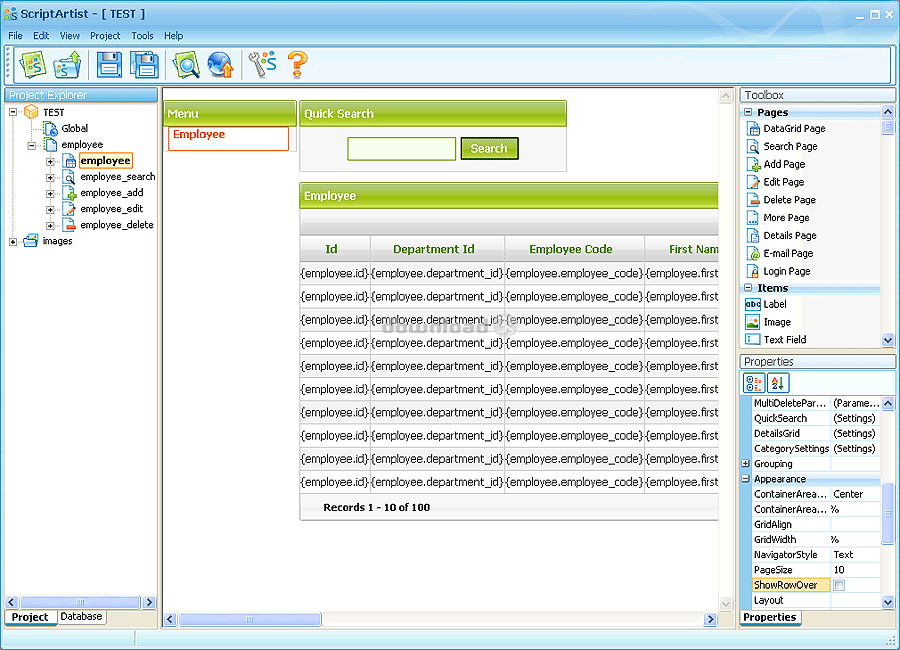Click inside the Quick Search text field
This screenshot has height=650, width=900.
pyautogui.click(x=401, y=149)
